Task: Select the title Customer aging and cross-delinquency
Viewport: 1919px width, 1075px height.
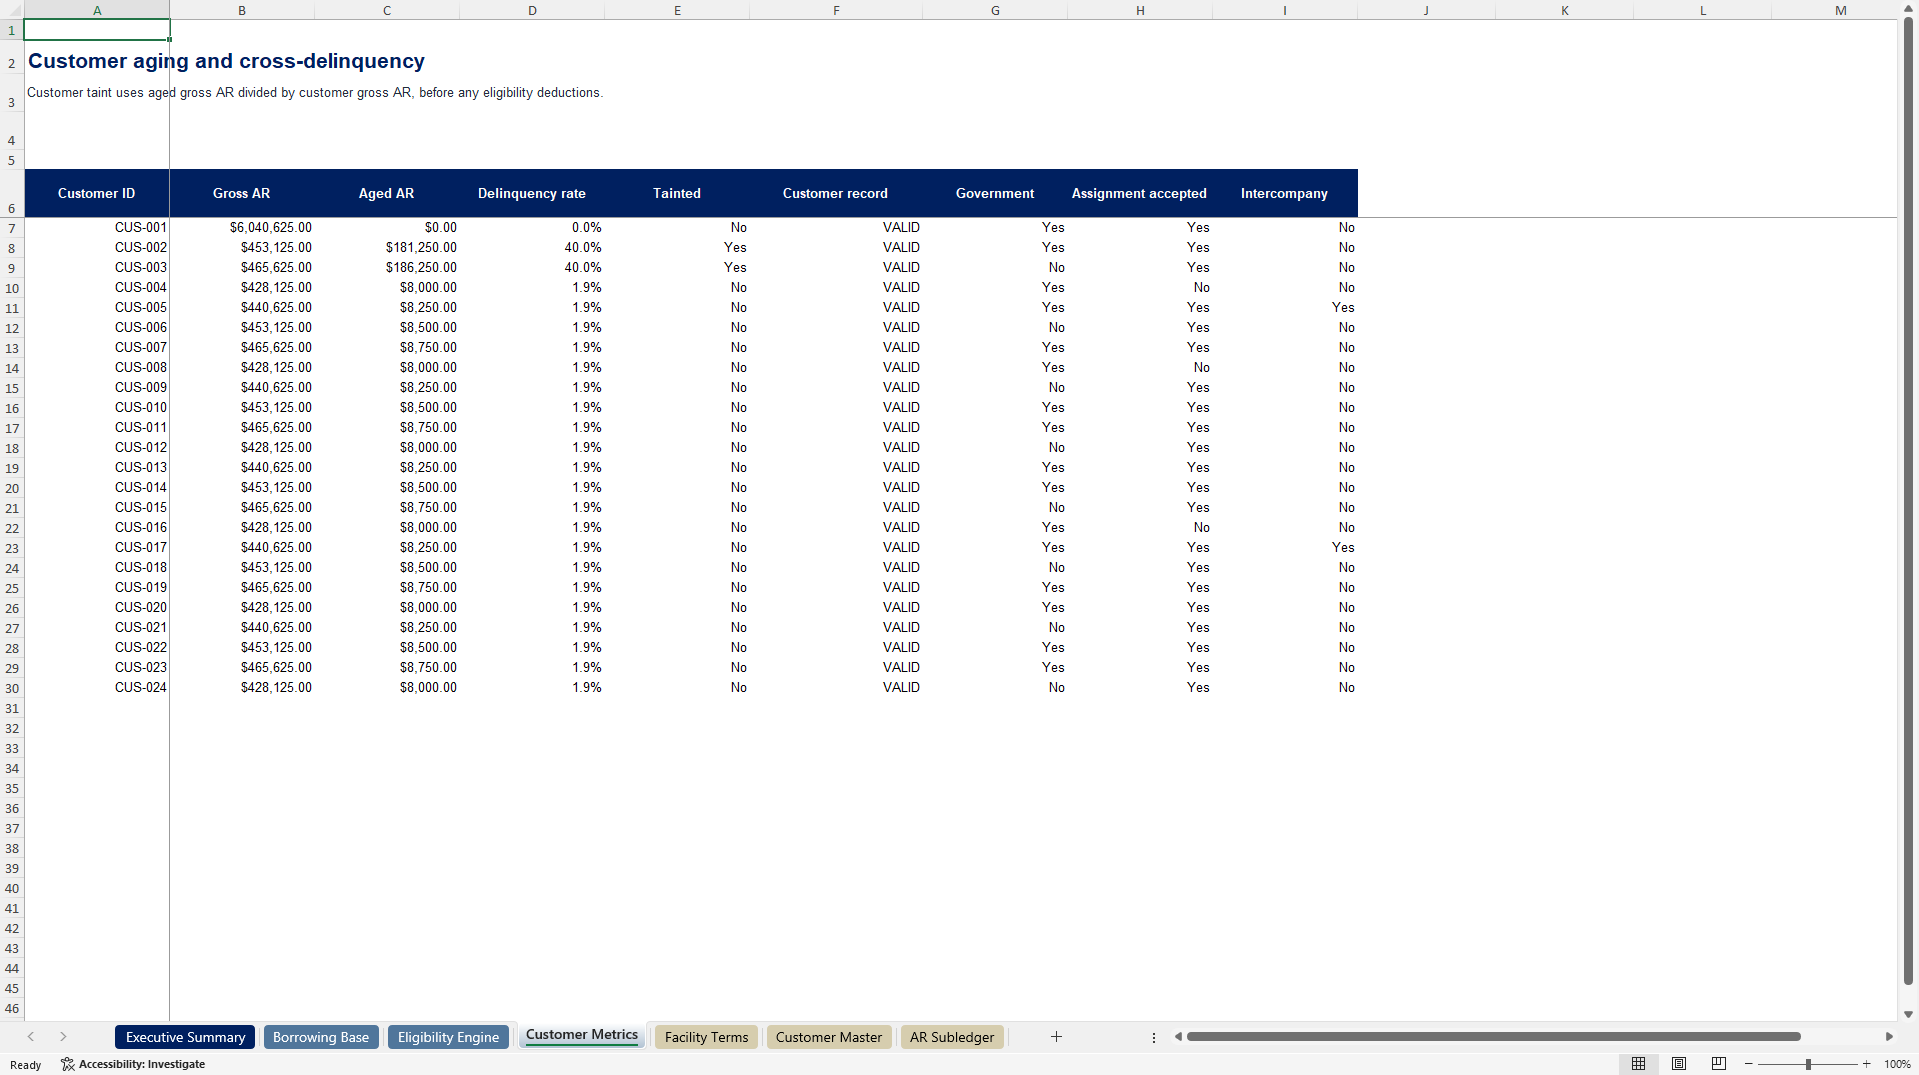Action: tap(226, 61)
